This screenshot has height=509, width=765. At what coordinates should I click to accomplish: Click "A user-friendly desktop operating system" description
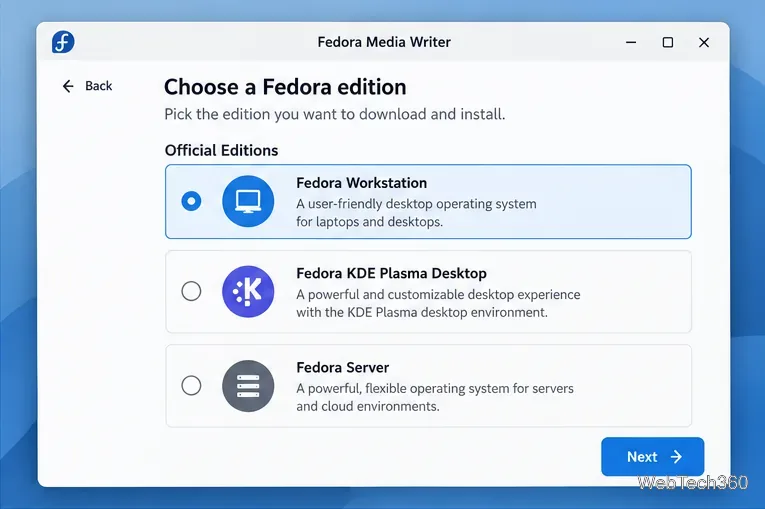416,204
